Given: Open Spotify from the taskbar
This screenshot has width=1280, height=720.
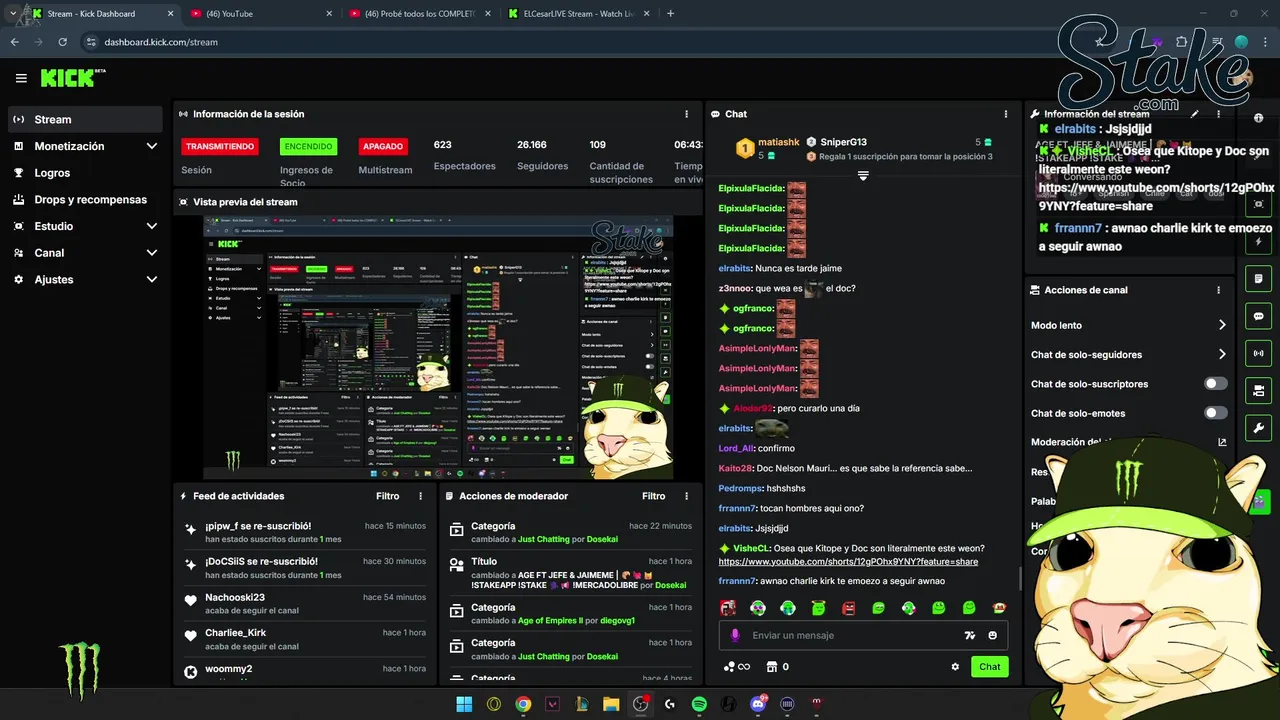Looking at the screenshot, I should (x=700, y=704).
